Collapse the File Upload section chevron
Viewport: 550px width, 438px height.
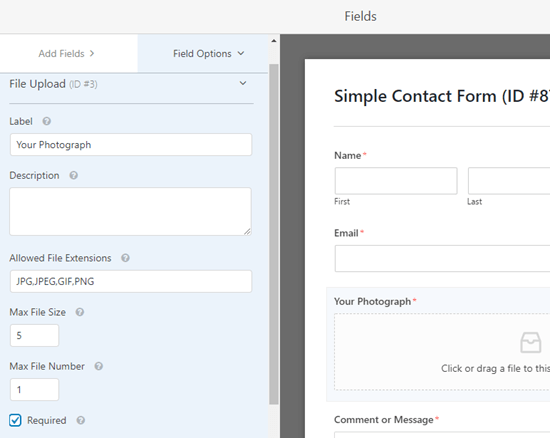pos(243,83)
